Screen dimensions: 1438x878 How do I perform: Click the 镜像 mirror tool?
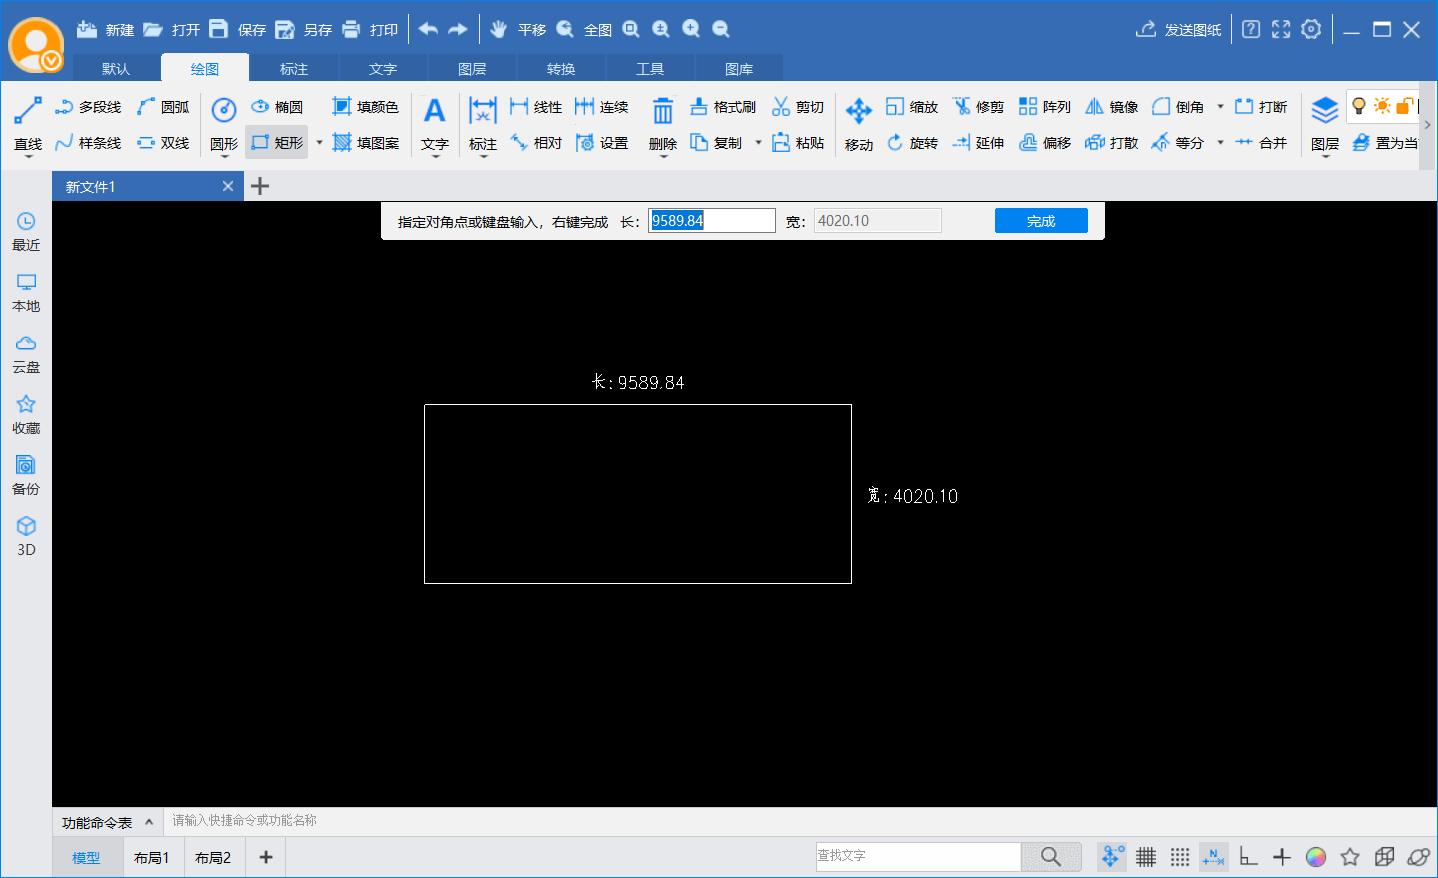coord(1111,107)
